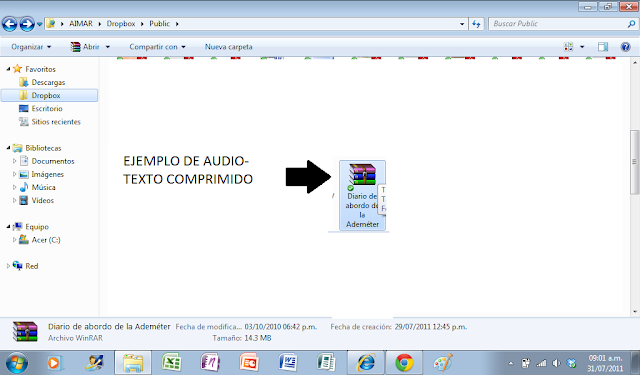Image resolution: width=640 pixels, height=375 pixels.
Task: Click the Dropbox breadcrumb in address bar
Action: (121, 24)
